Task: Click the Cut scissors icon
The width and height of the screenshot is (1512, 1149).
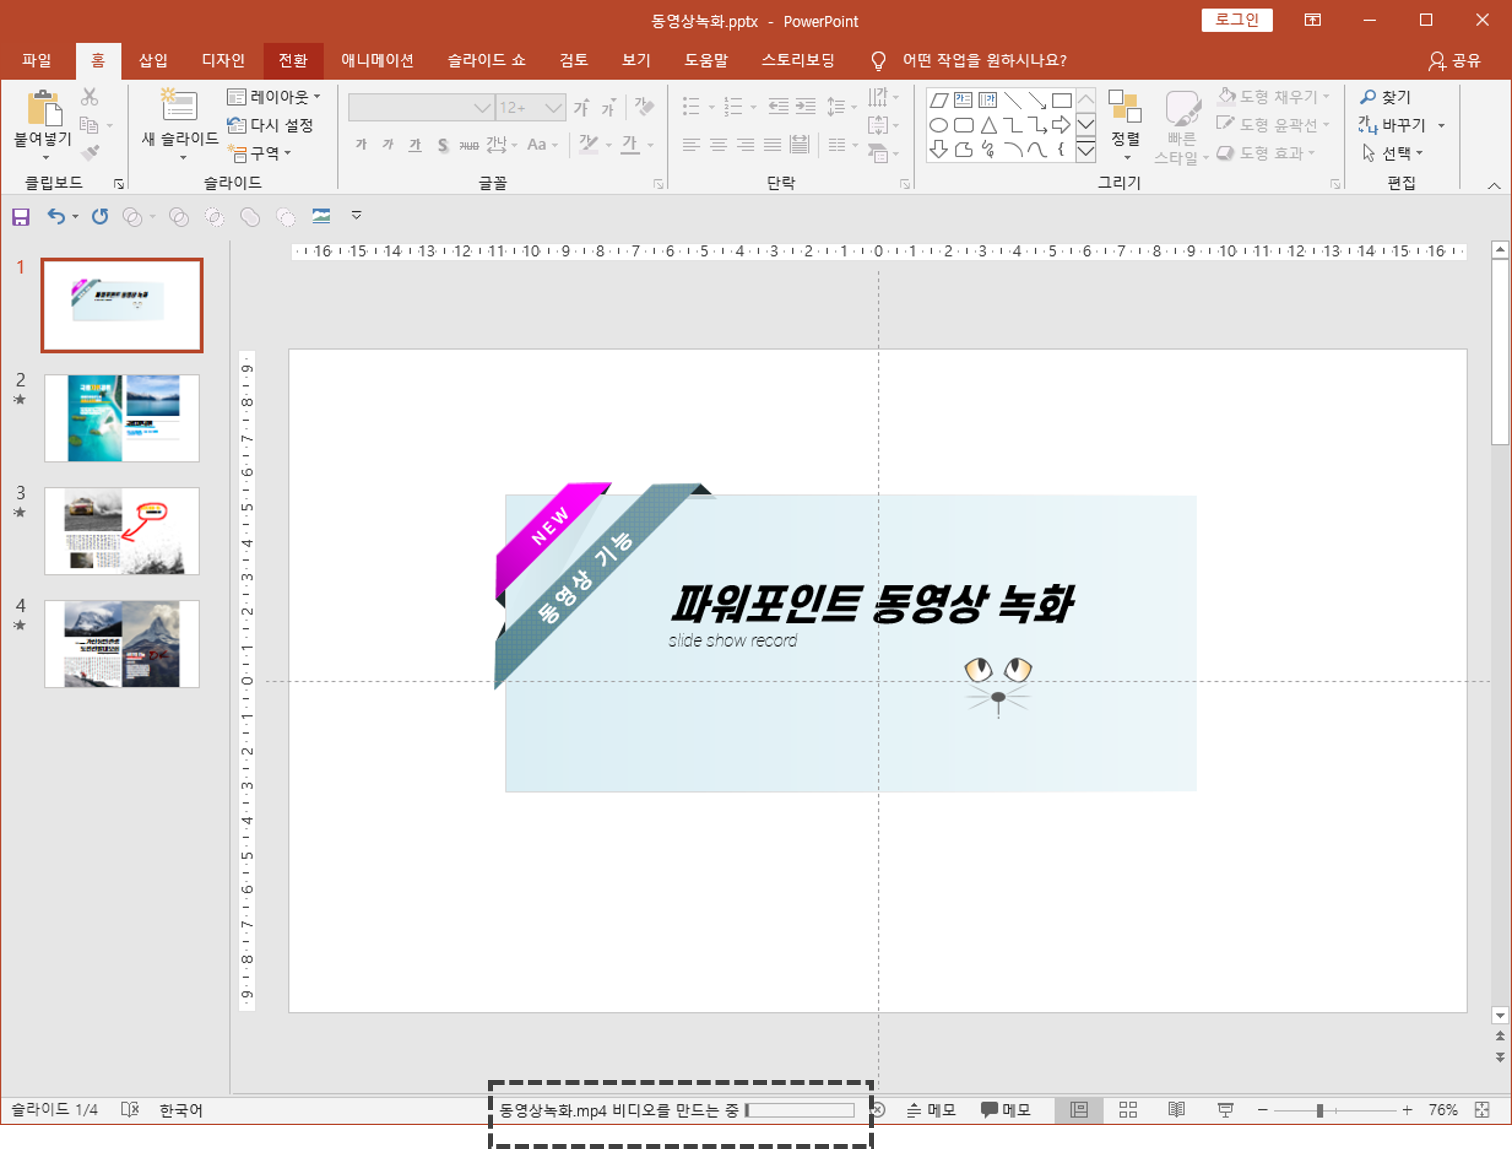Action: (90, 97)
